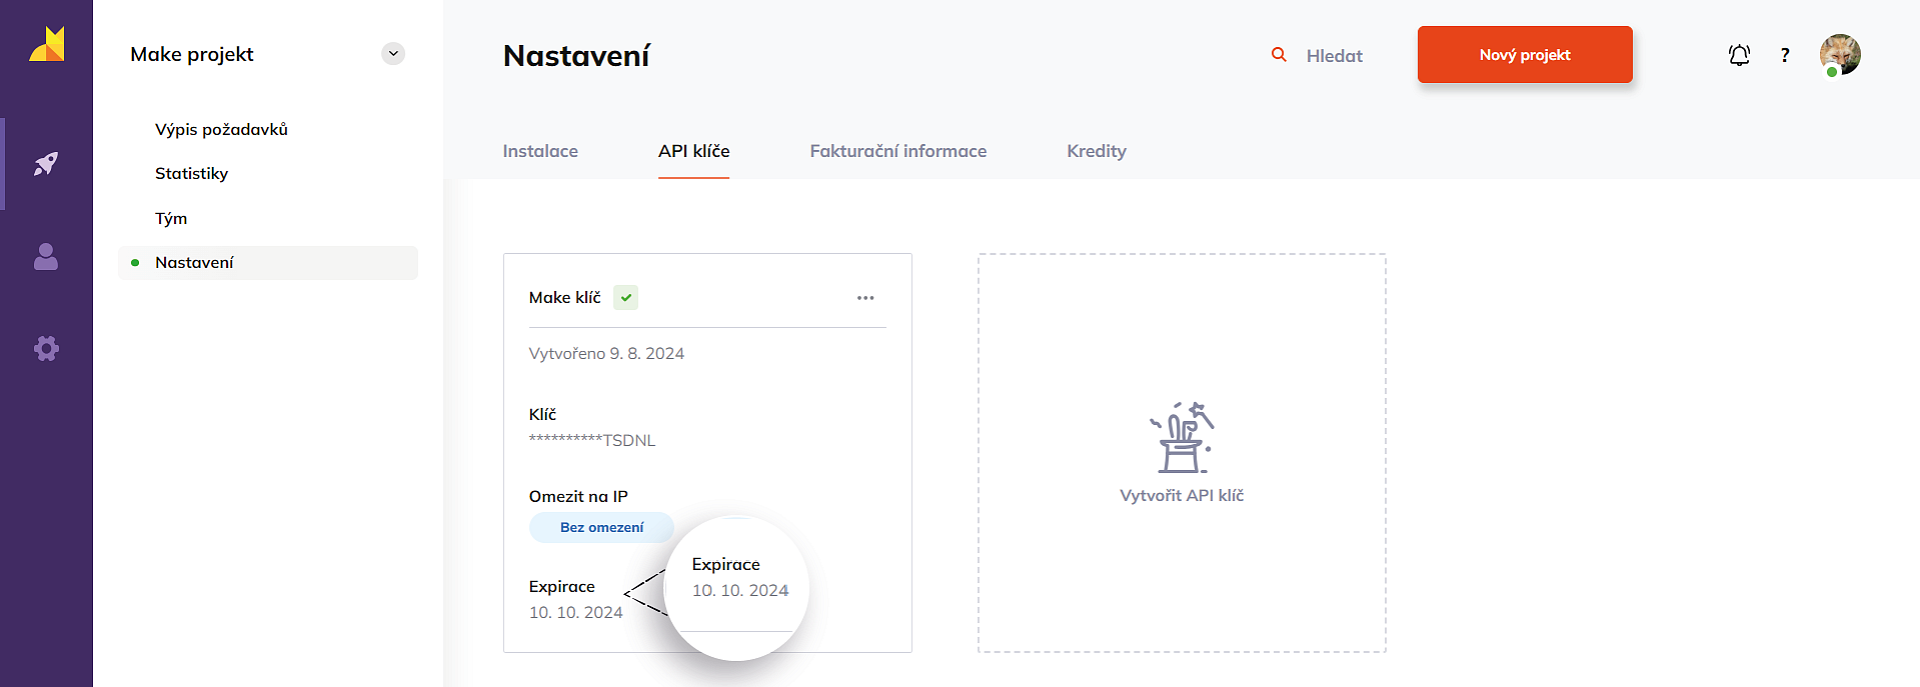Click the app logo in the sidebar

point(46,45)
